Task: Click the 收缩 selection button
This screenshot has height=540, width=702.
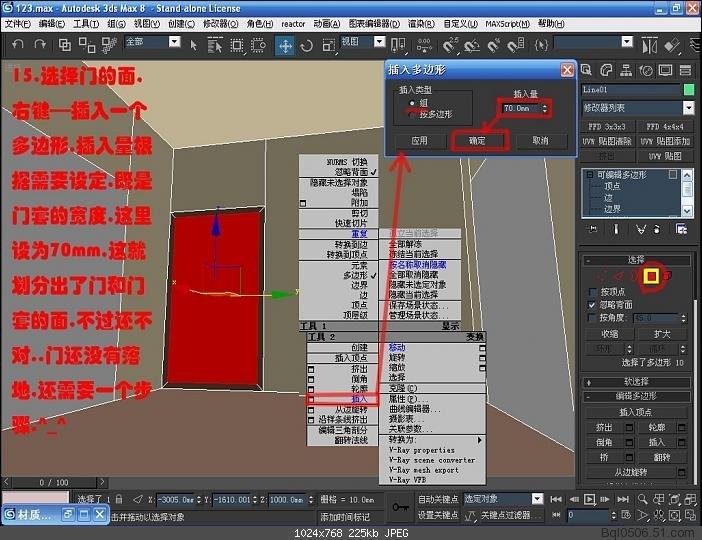Action: 610,334
